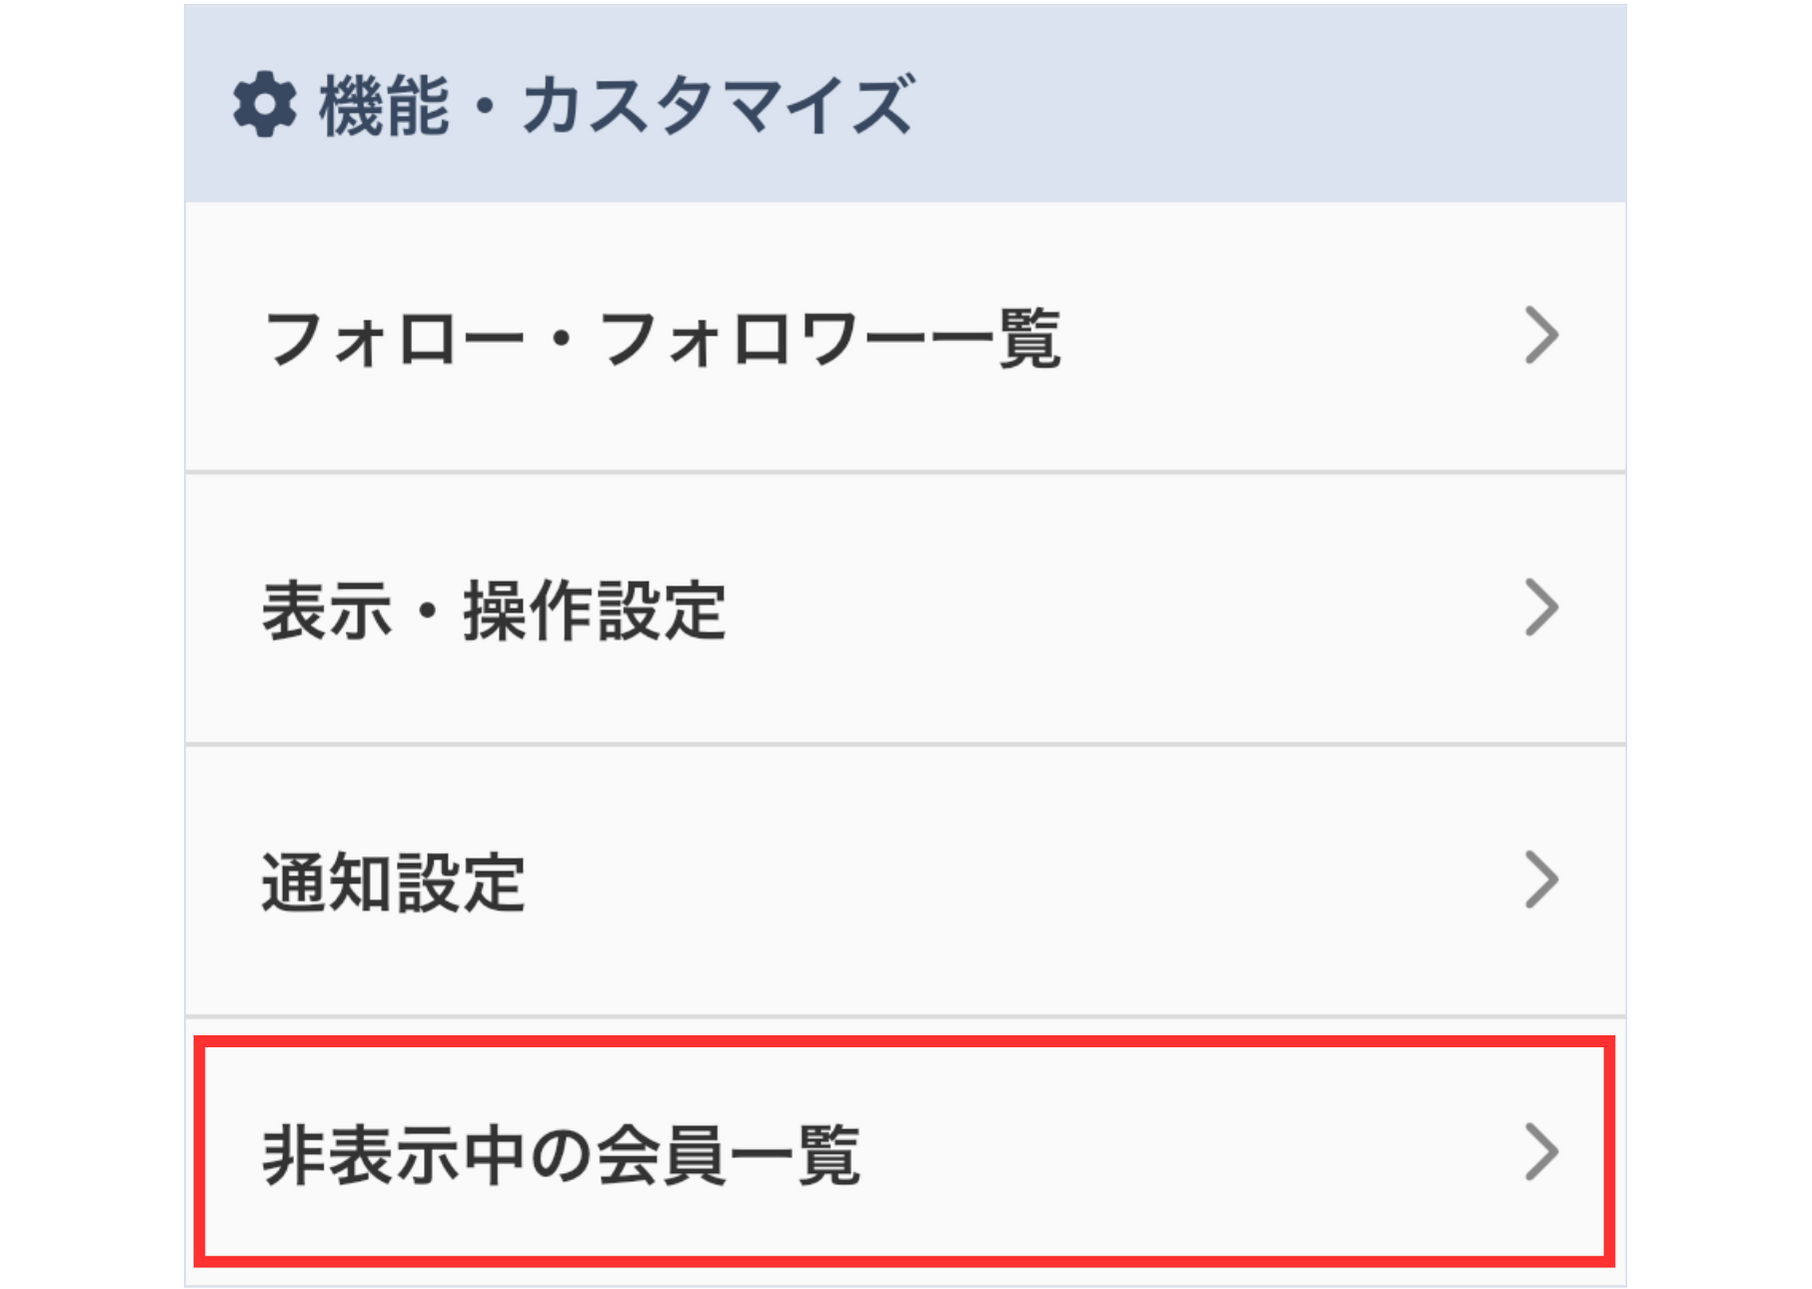The height and width of the screenshot is (1289, 1812).
Task: Hit the right arrow in the second row
Action: tap(1541, 608)
